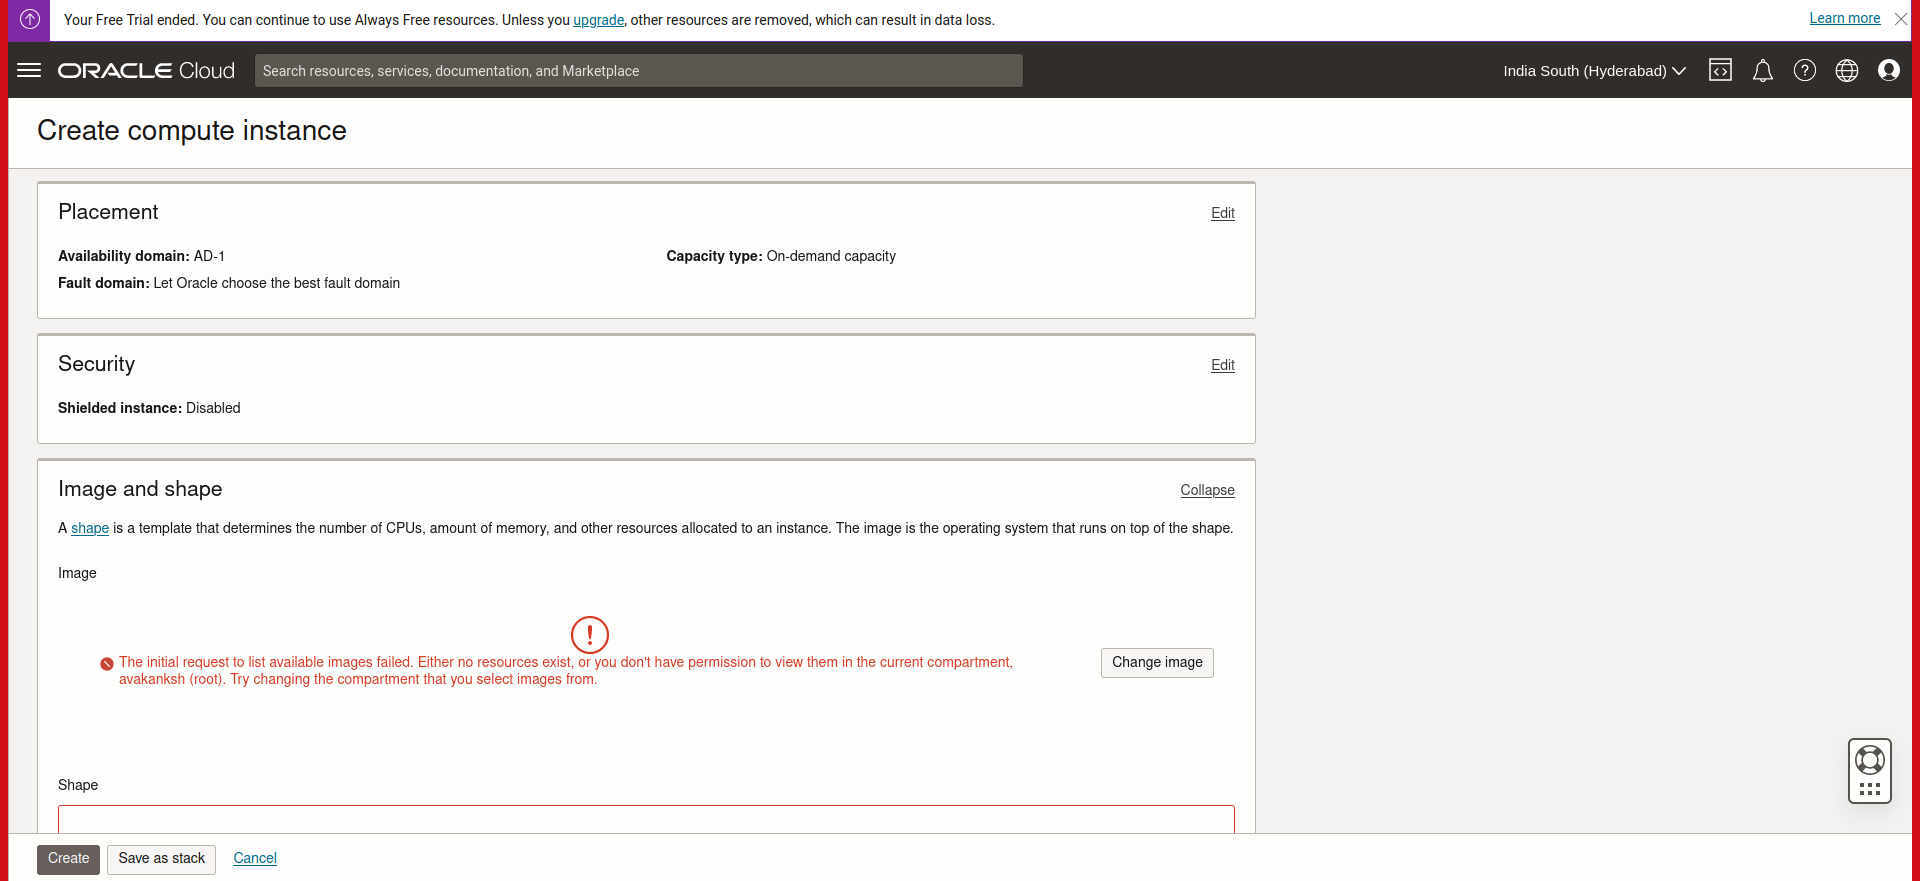Open Cloud Shell developer tools icon

coord(1720,70)
